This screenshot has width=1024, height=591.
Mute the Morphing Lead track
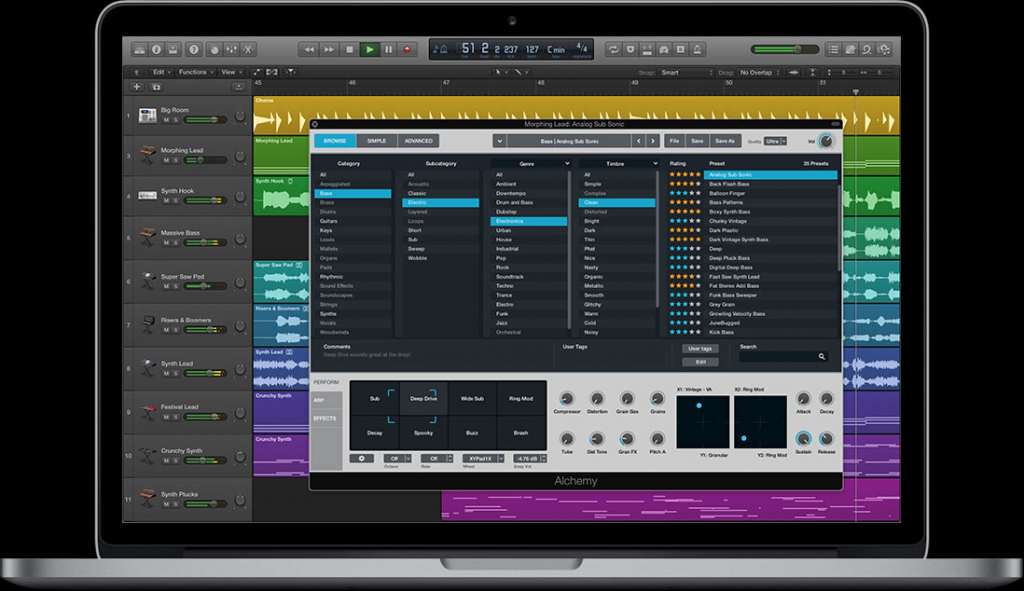coord(166,159)
